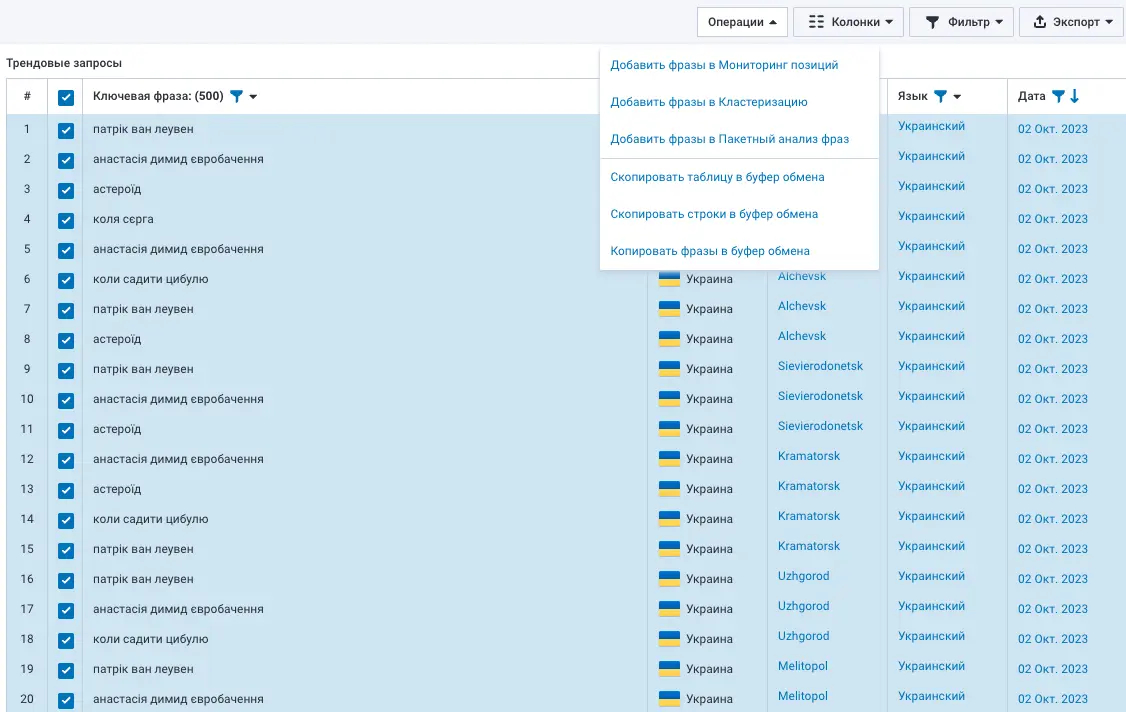The image size is (1126, 712).
Task: Click the phrase астероїд in row 3
Action: point(117,189)
